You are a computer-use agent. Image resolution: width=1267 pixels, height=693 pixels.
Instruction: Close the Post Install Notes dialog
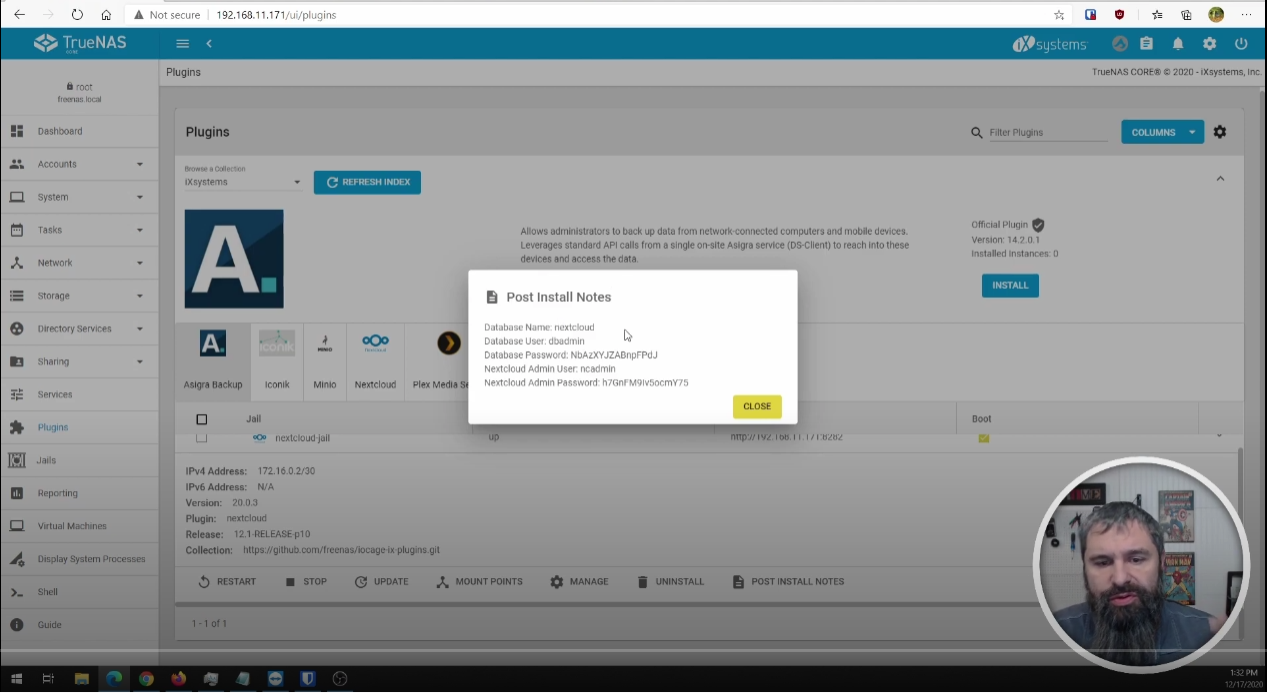(x=757, y=406)
